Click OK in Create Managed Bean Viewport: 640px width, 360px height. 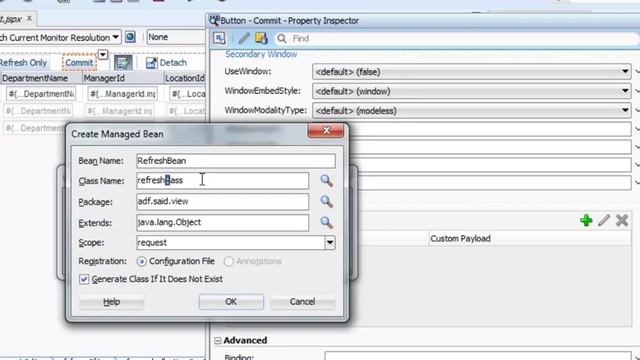pyautogui.click(x=231, y=302)
